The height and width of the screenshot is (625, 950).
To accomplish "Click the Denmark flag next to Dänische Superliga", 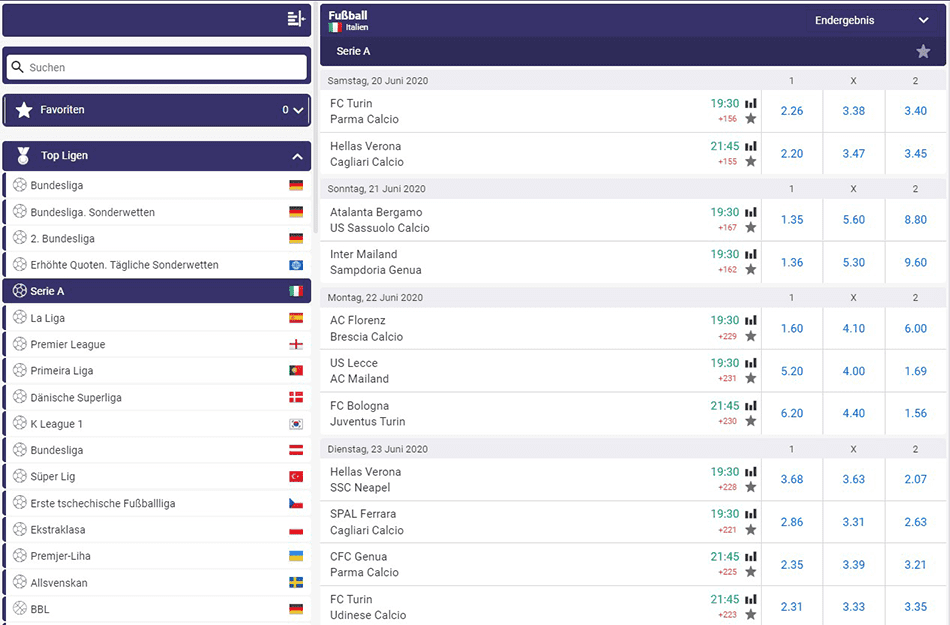I will (x=296, y=397).
